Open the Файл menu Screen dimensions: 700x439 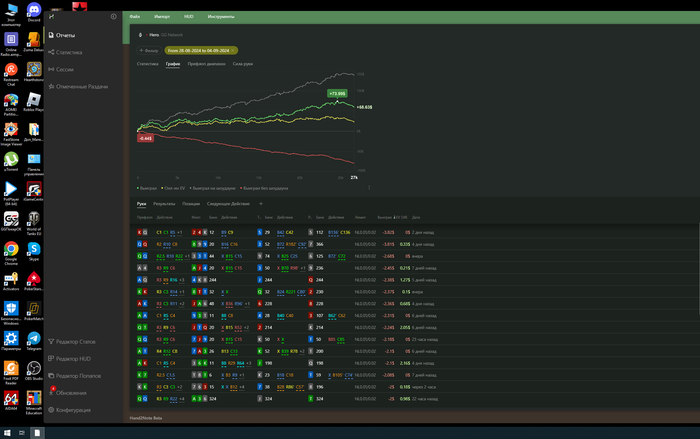tap(135, 17)
